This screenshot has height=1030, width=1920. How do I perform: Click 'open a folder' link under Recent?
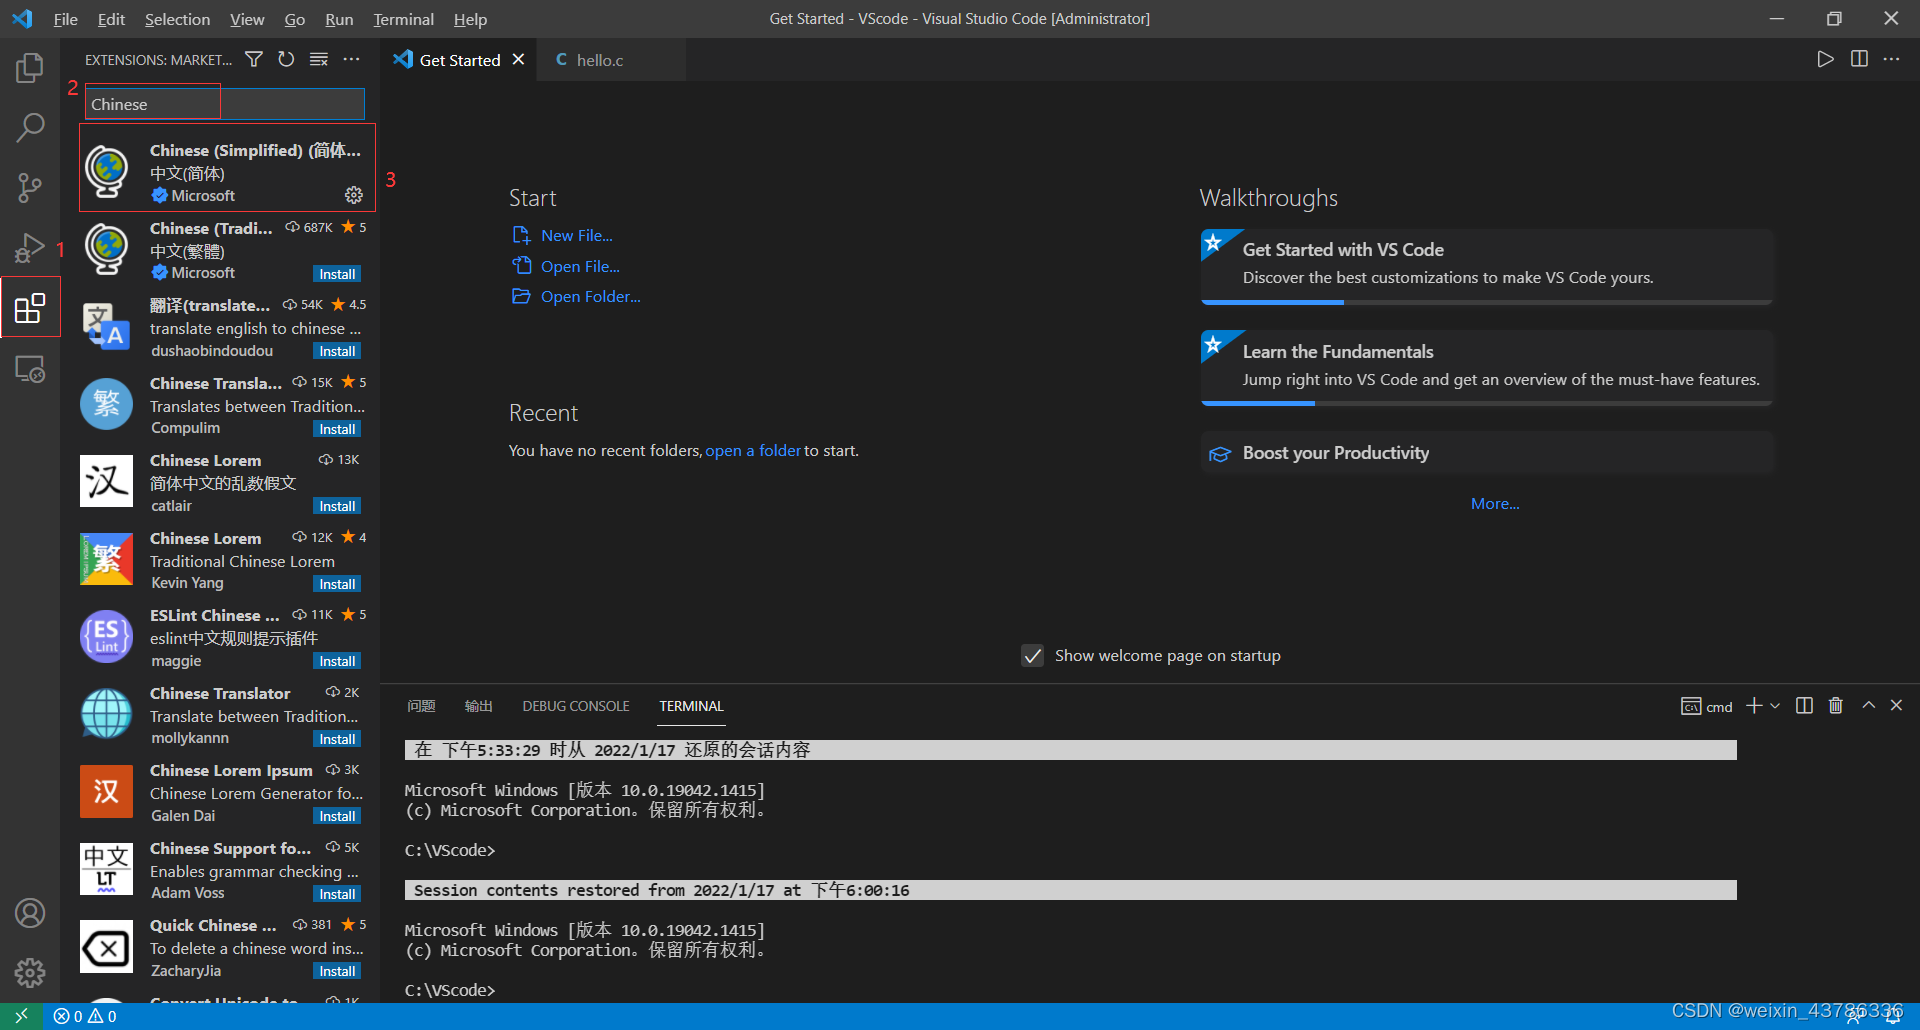(x=753, y=451)
